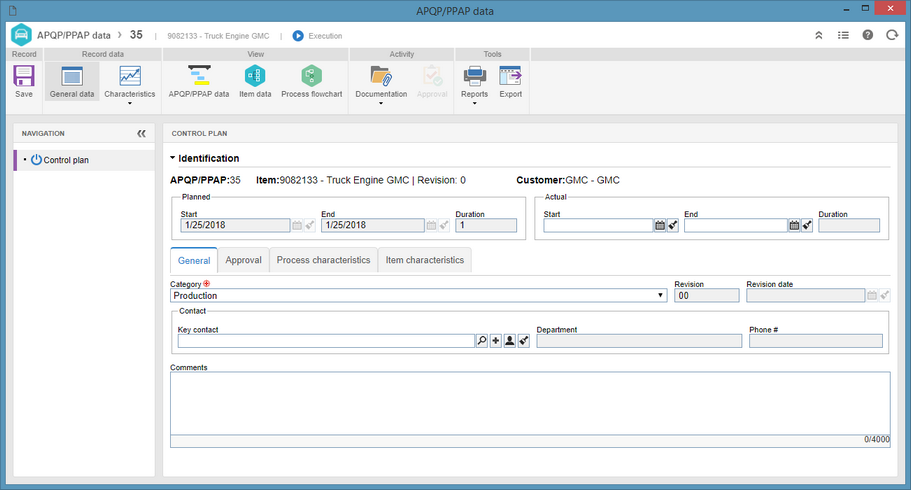Open the Documentation folder icon

[x=381, y=76]
